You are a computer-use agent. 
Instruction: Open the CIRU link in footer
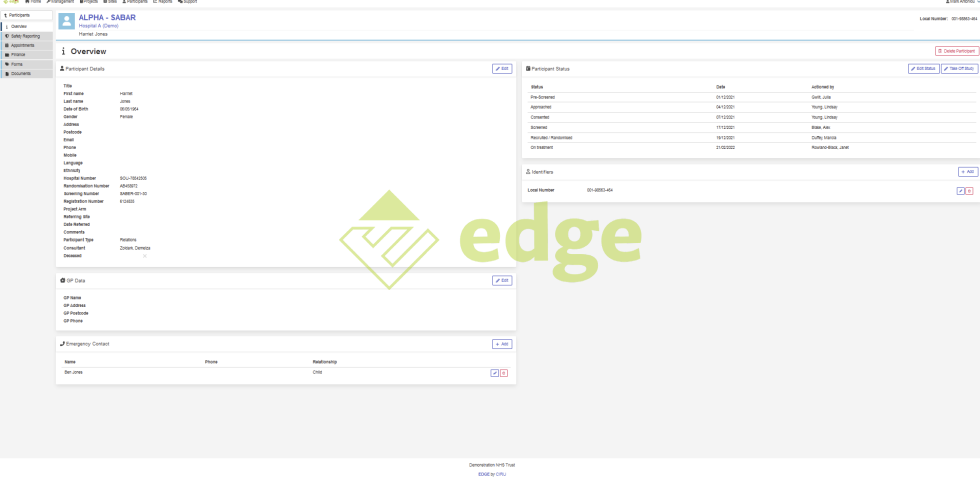pos(501,474)
